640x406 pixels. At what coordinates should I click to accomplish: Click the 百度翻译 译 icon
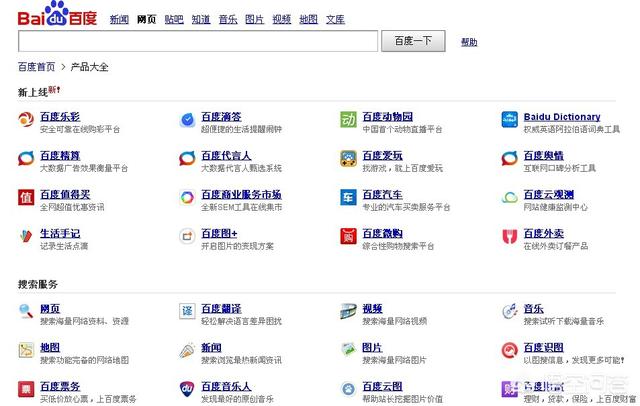(187, 311)
